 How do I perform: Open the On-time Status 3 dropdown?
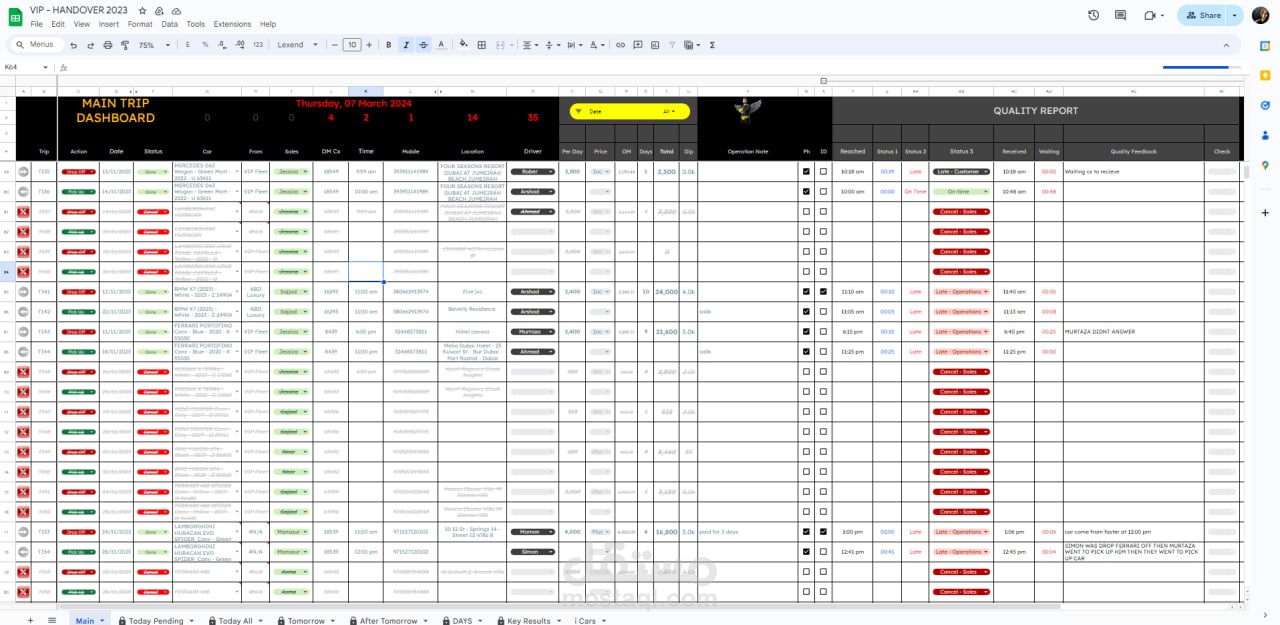pos(962,191)
